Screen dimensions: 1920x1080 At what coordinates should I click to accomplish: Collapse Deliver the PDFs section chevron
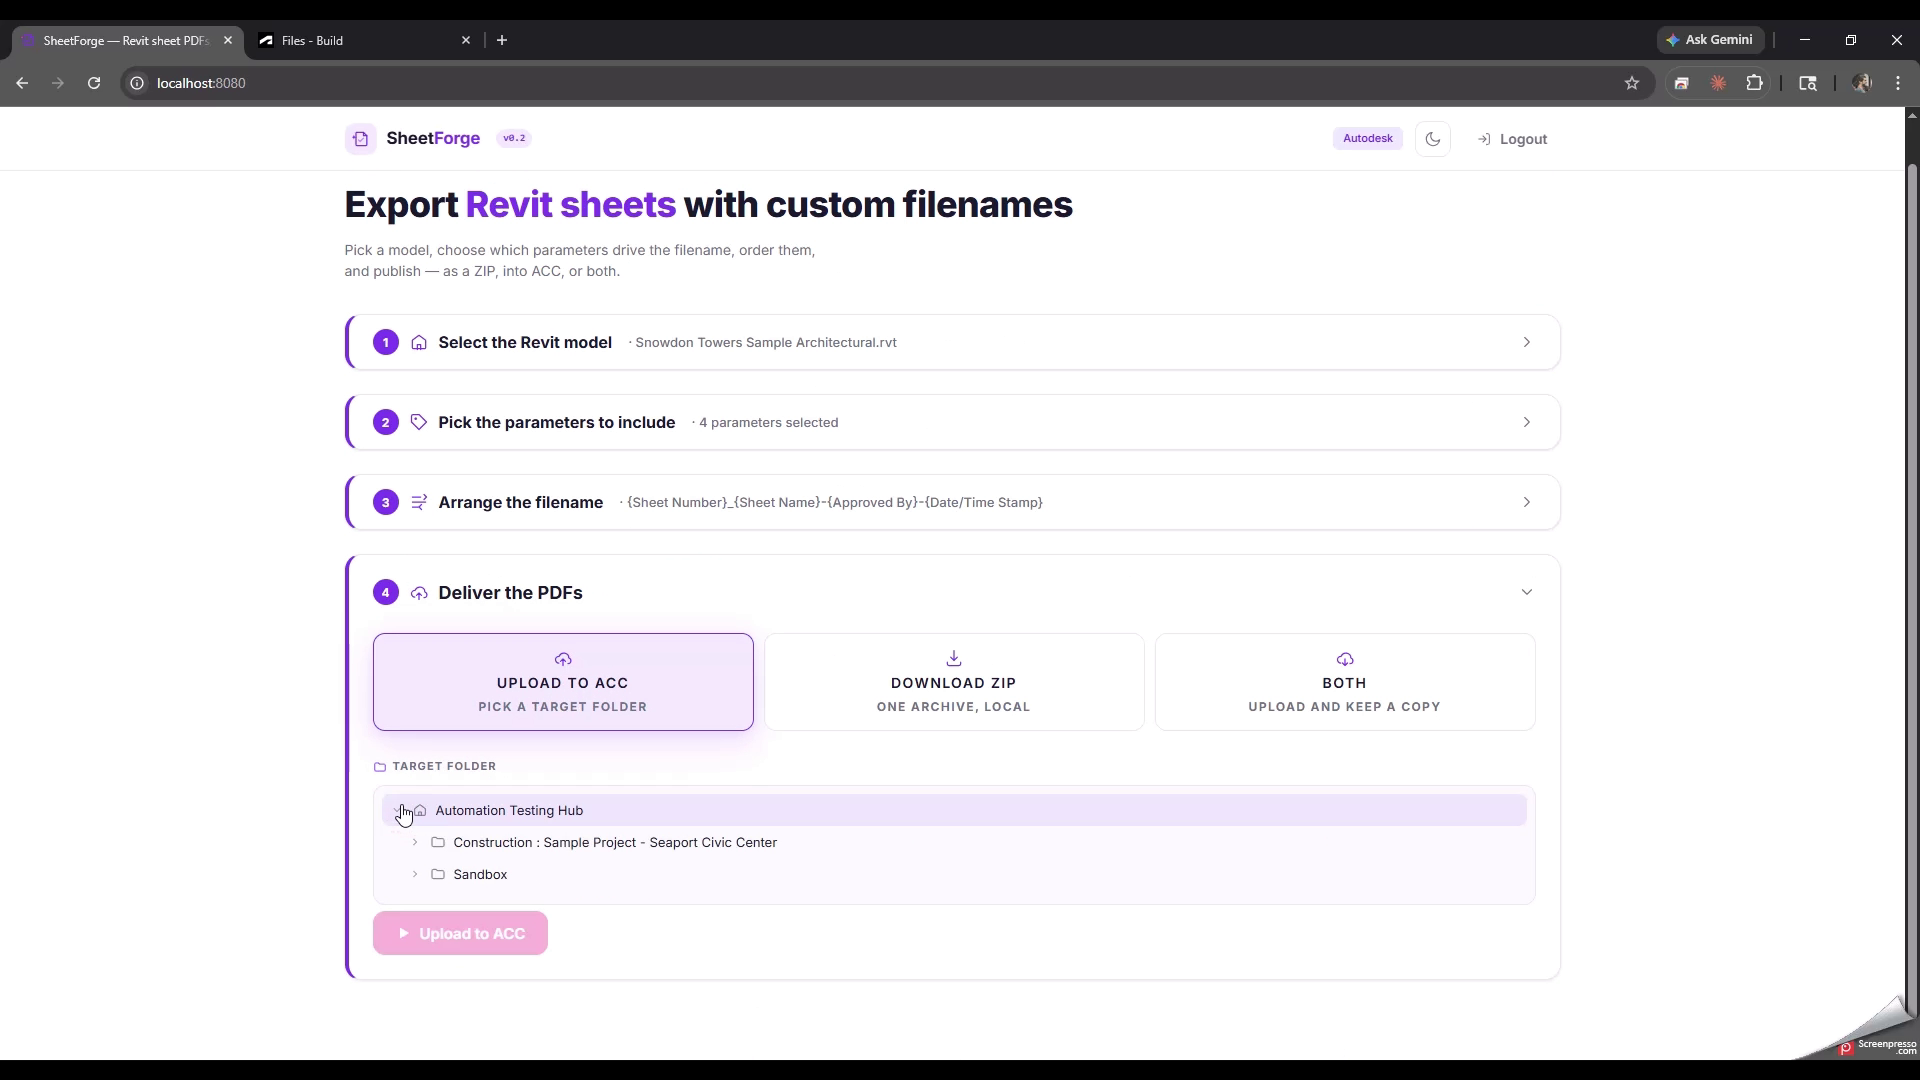tap(1526, 592)
